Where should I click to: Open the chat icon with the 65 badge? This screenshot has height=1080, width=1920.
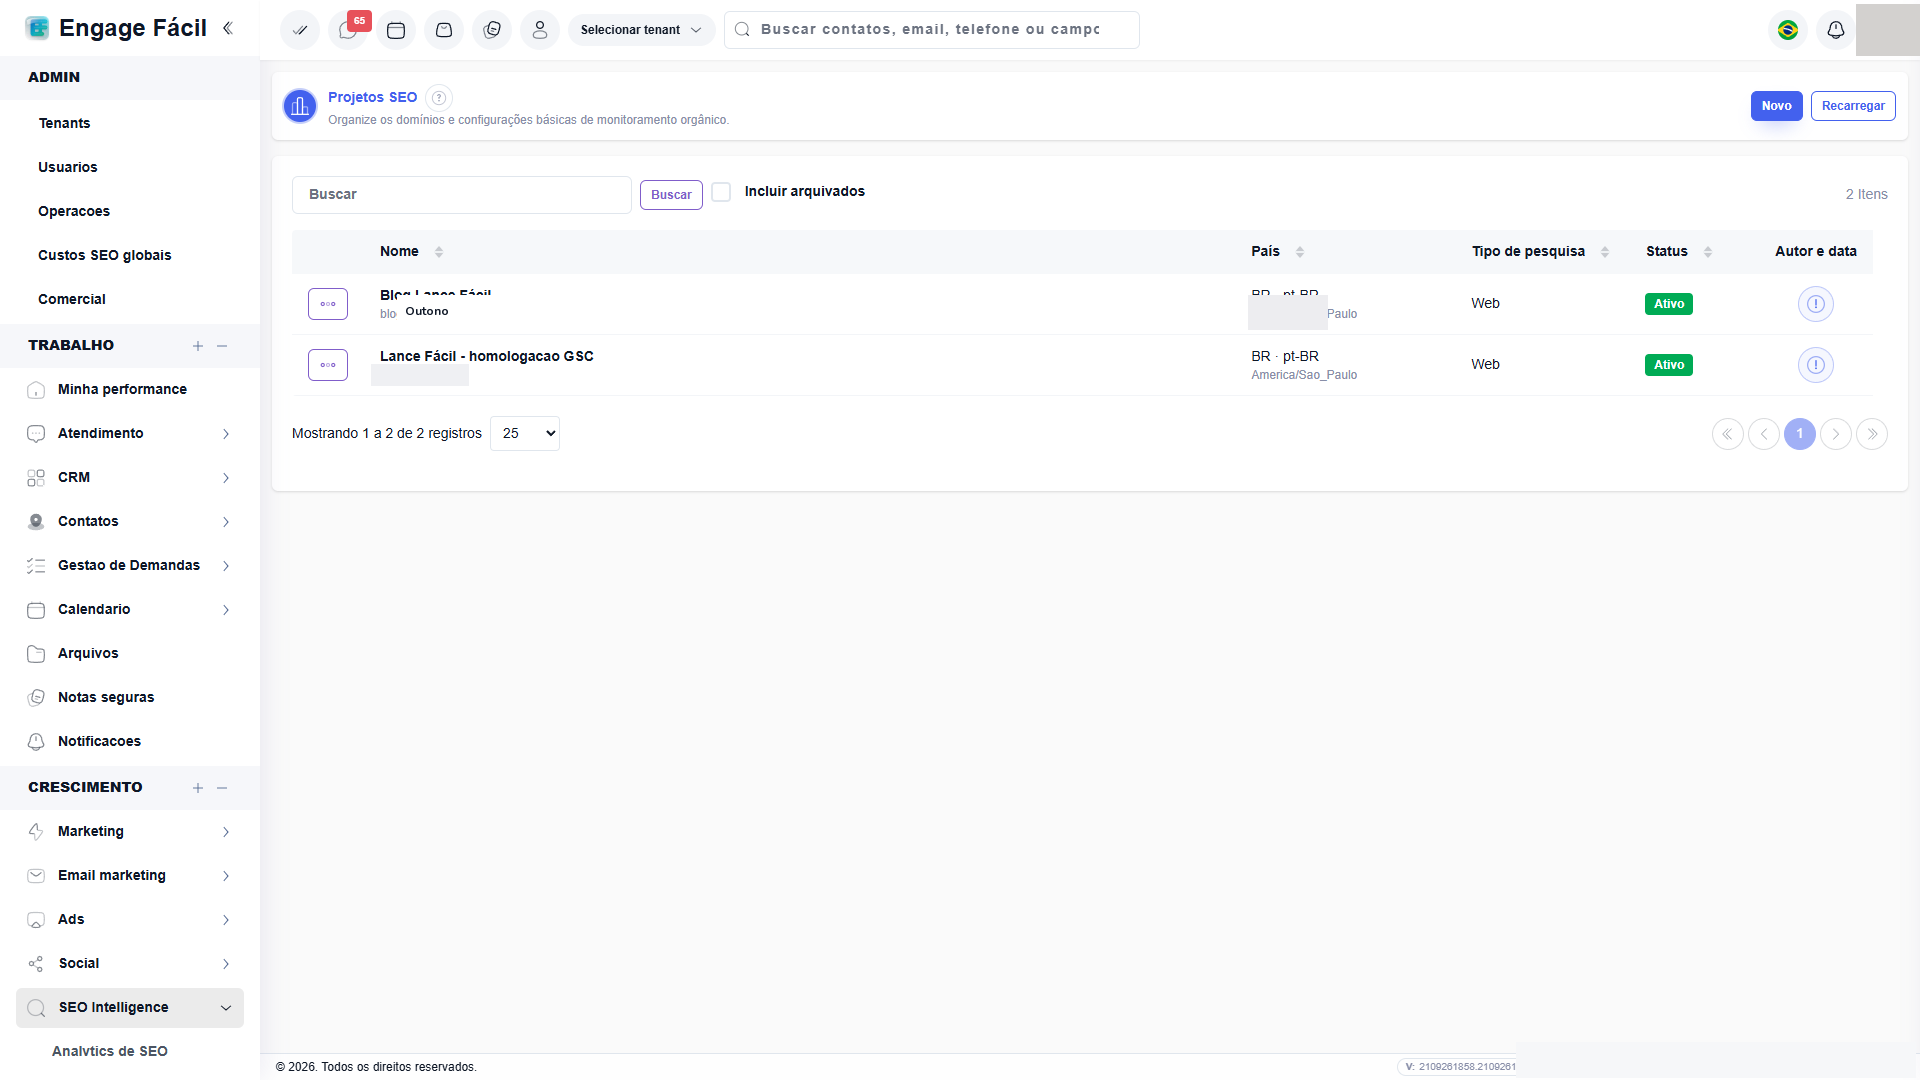pyautogui.click(x=348, y=30)
